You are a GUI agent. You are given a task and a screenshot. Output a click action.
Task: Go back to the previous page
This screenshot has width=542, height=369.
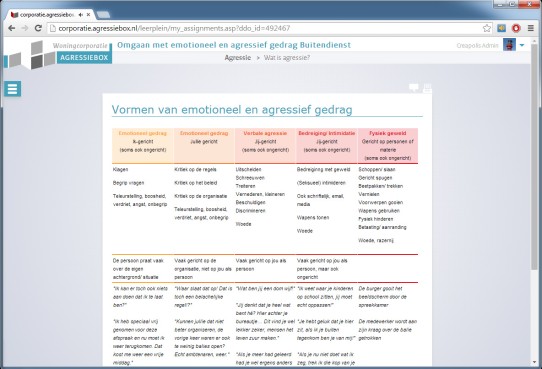click(x=11, y=28)
